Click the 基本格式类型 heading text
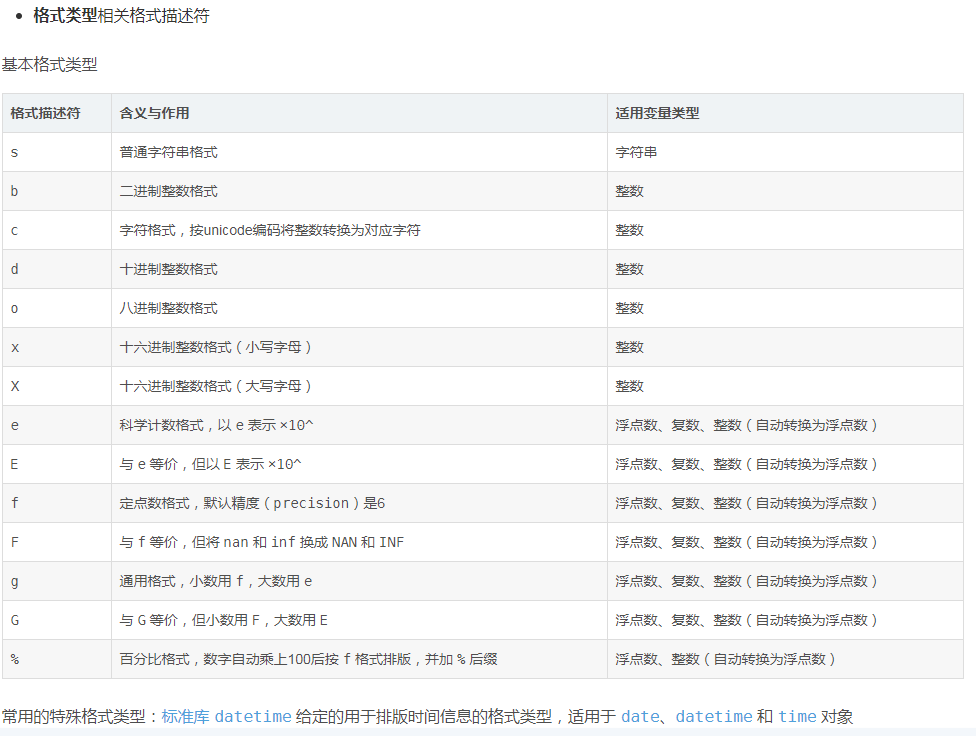The height and width of the screenshot is (736, 976). point(50,64)
